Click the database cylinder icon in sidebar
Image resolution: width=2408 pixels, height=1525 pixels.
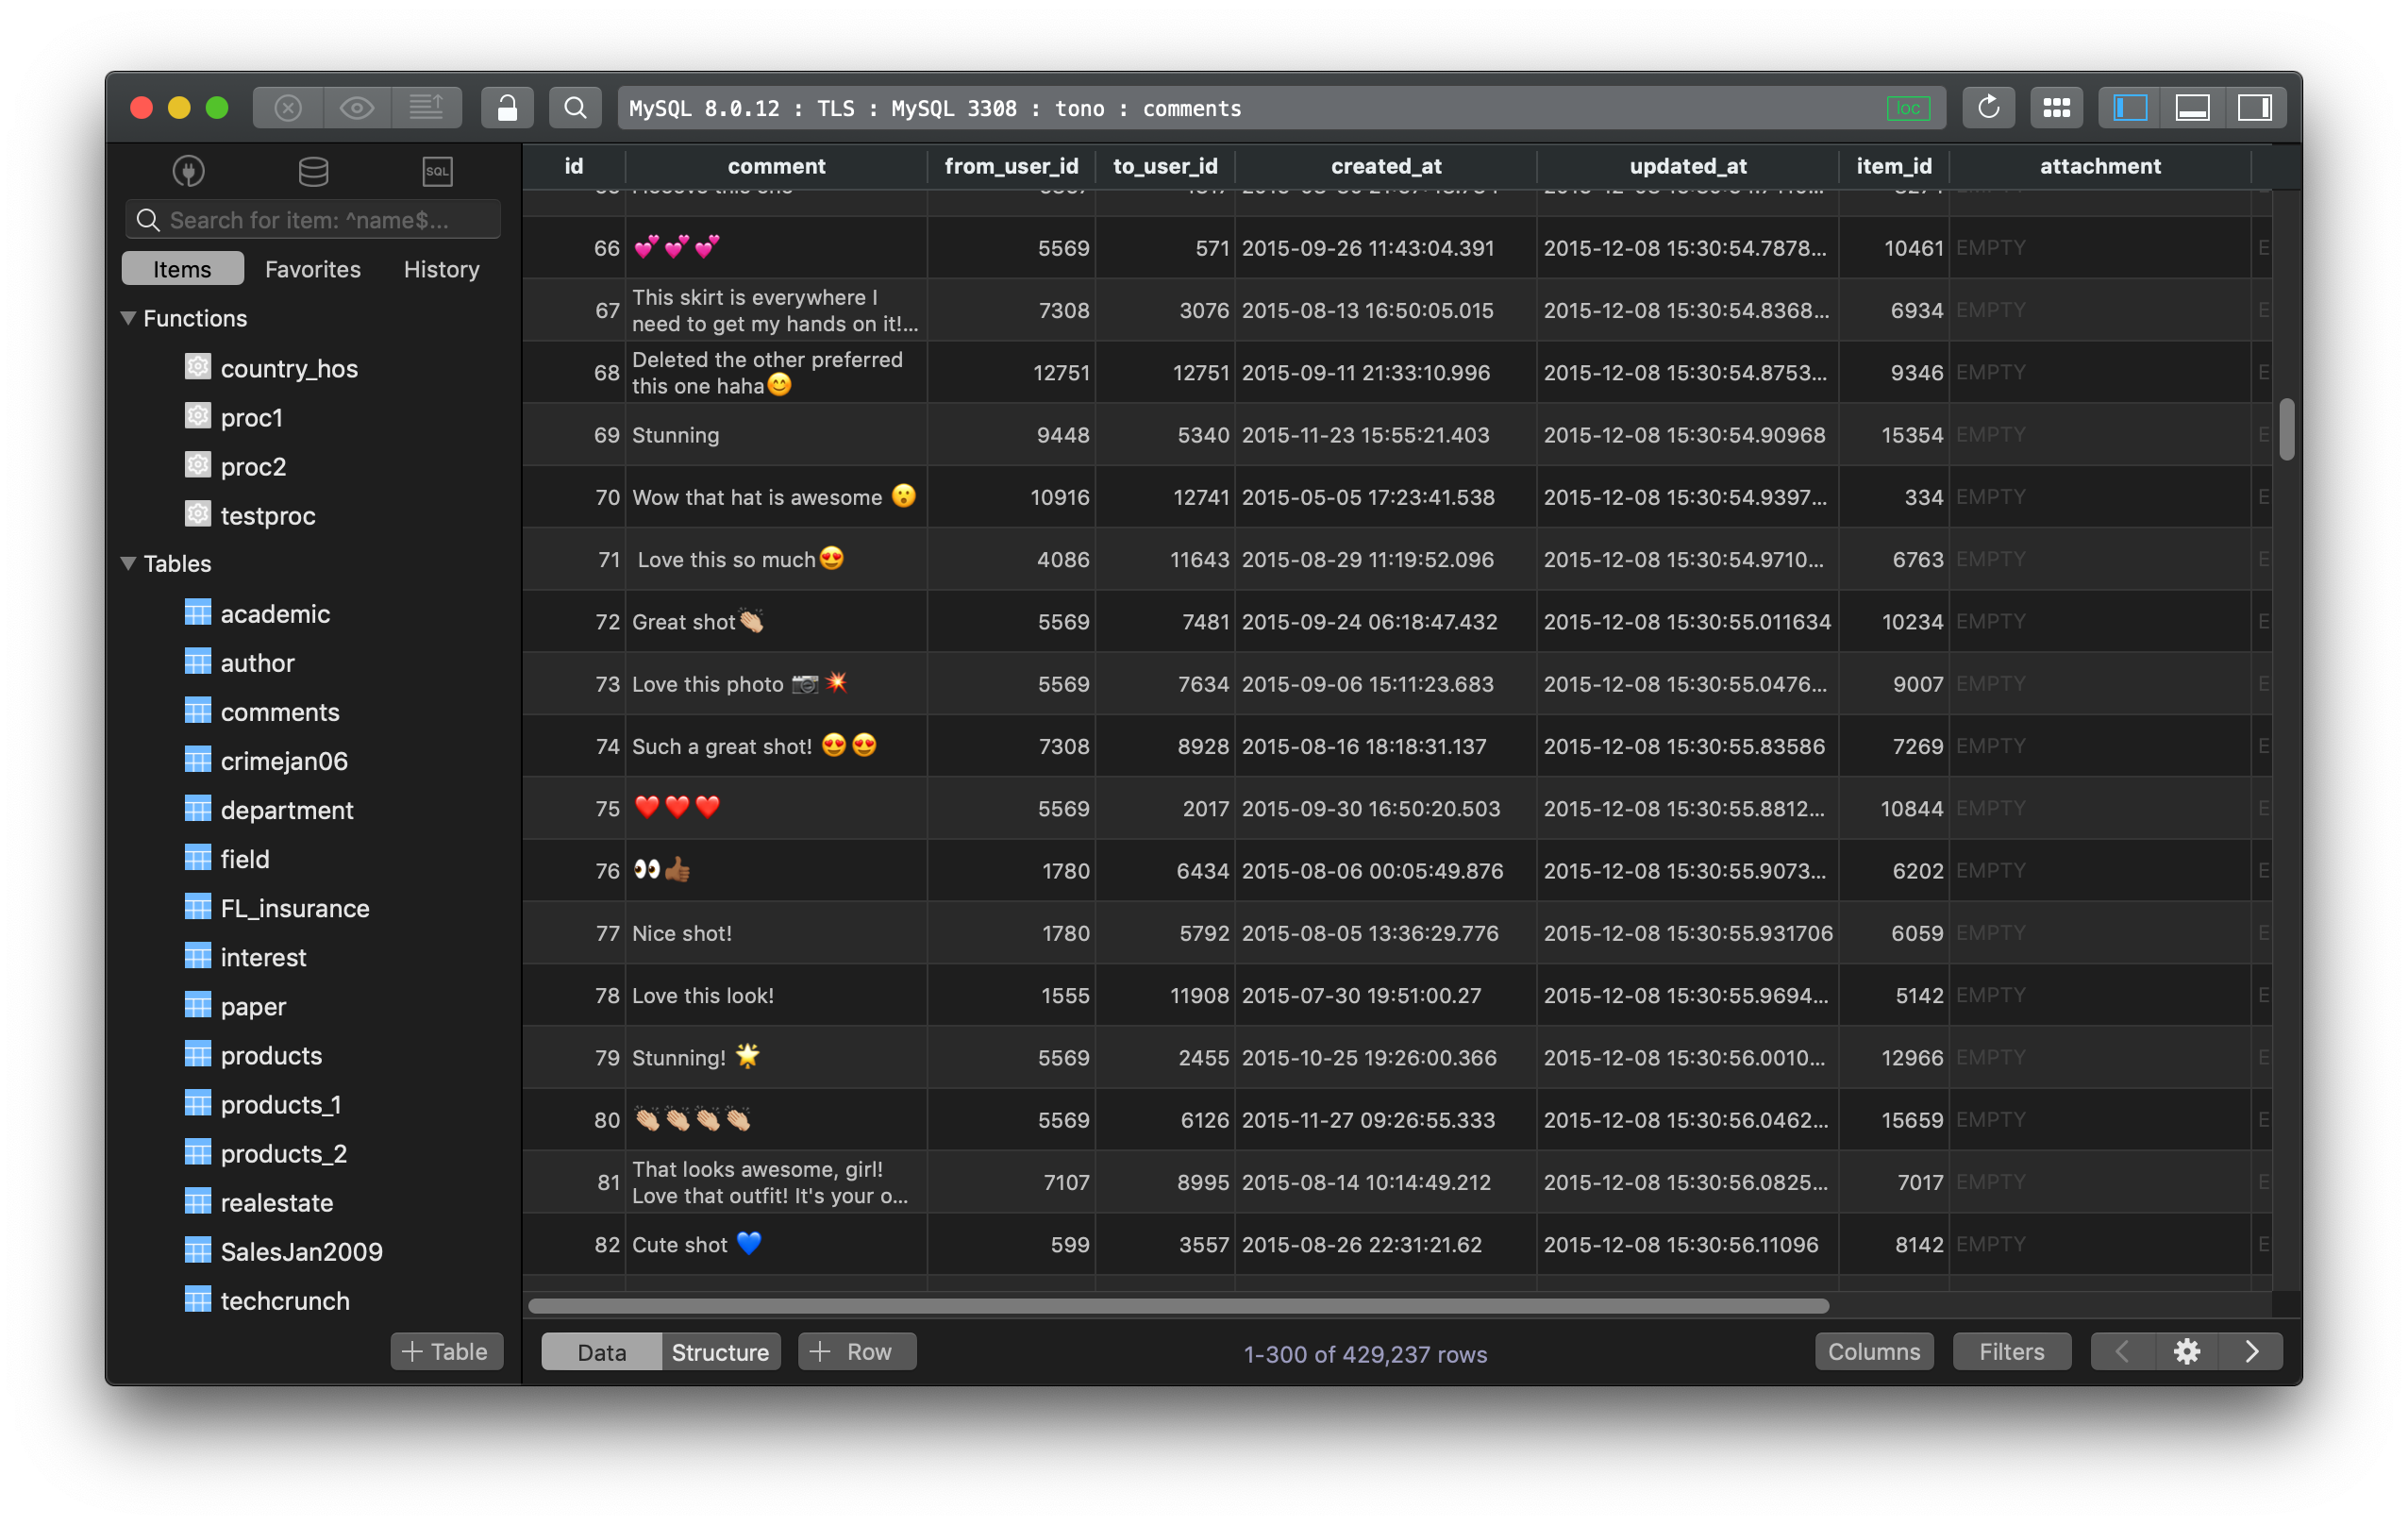pyautogui.click(x=310, y=169)
